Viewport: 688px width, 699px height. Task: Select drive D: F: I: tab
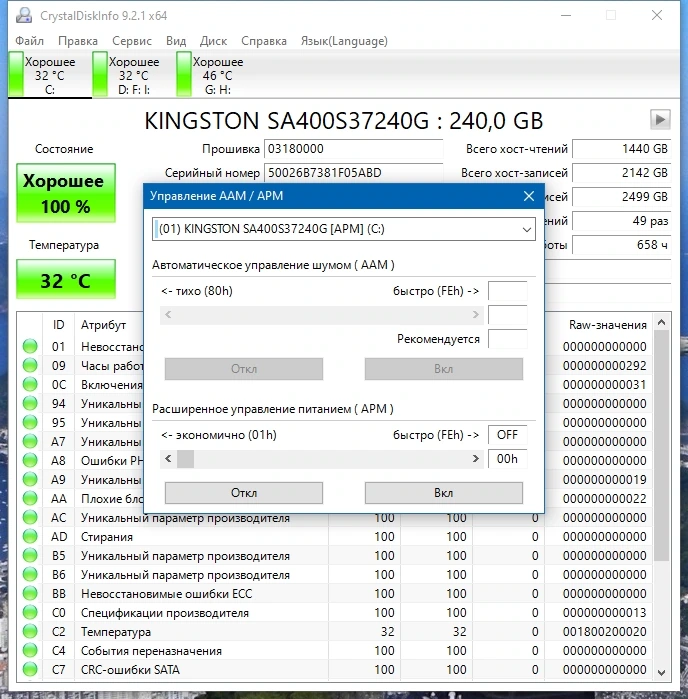[133, 75]
